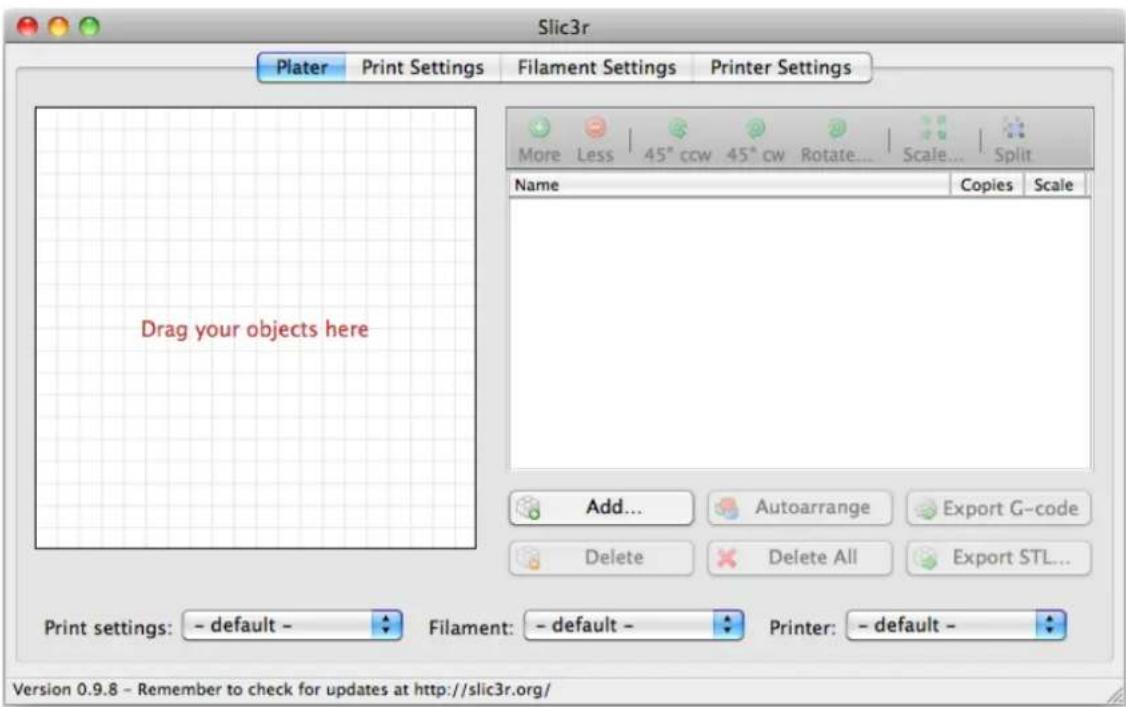Open the Print settings preset dropdown

tap(292, 625)
